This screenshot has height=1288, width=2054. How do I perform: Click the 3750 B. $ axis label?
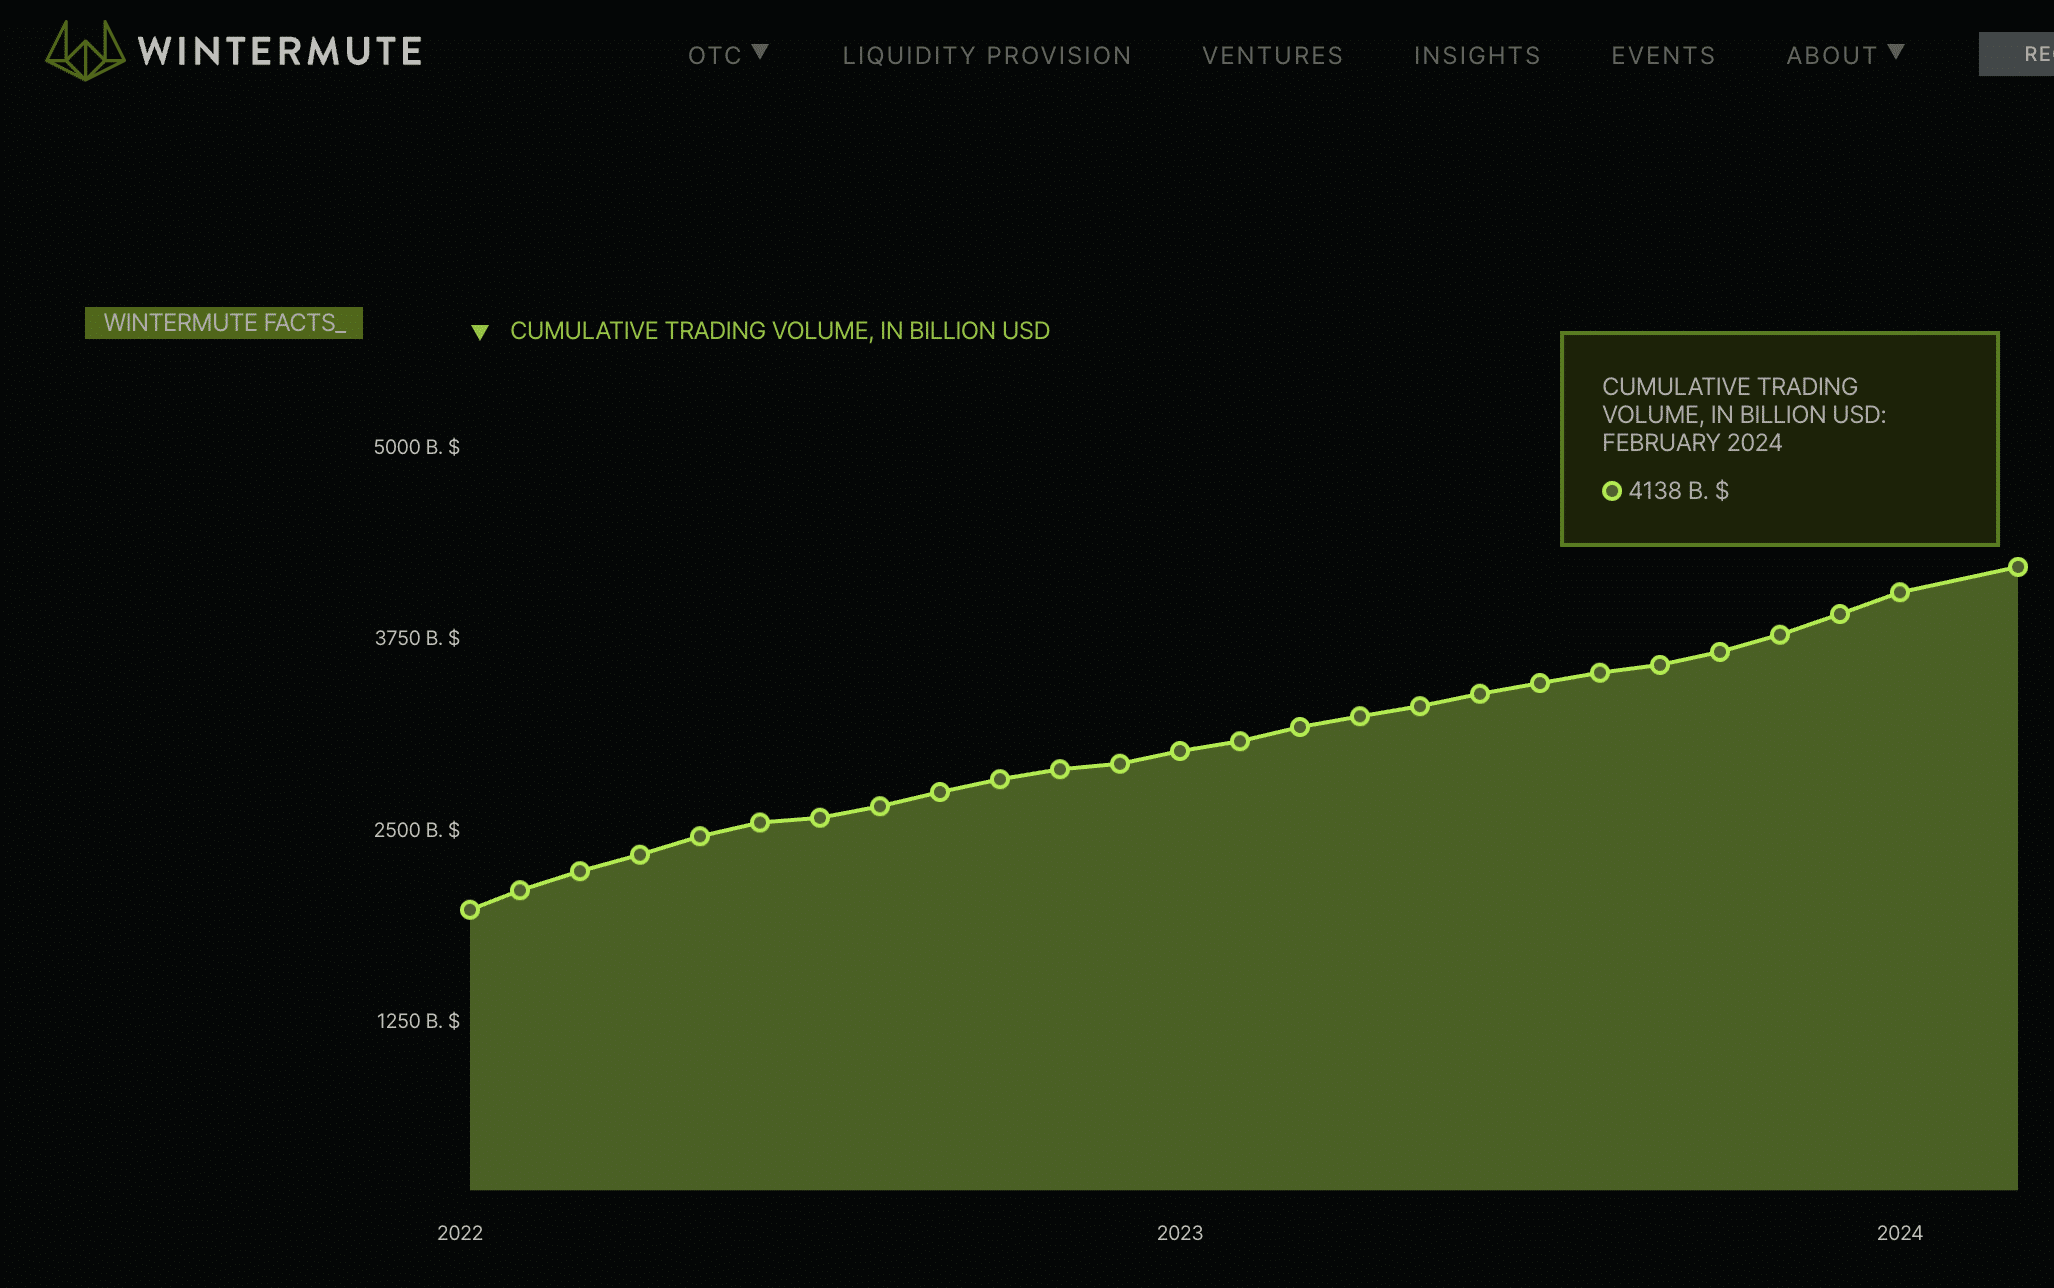tap(417, 638)
